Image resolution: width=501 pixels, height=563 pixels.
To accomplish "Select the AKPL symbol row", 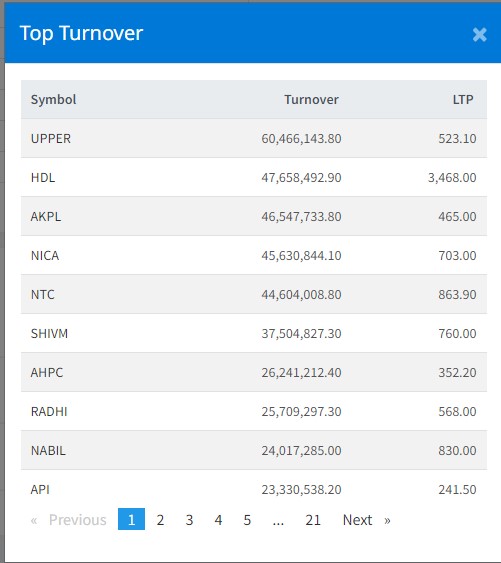I will [x=254, y=217].
